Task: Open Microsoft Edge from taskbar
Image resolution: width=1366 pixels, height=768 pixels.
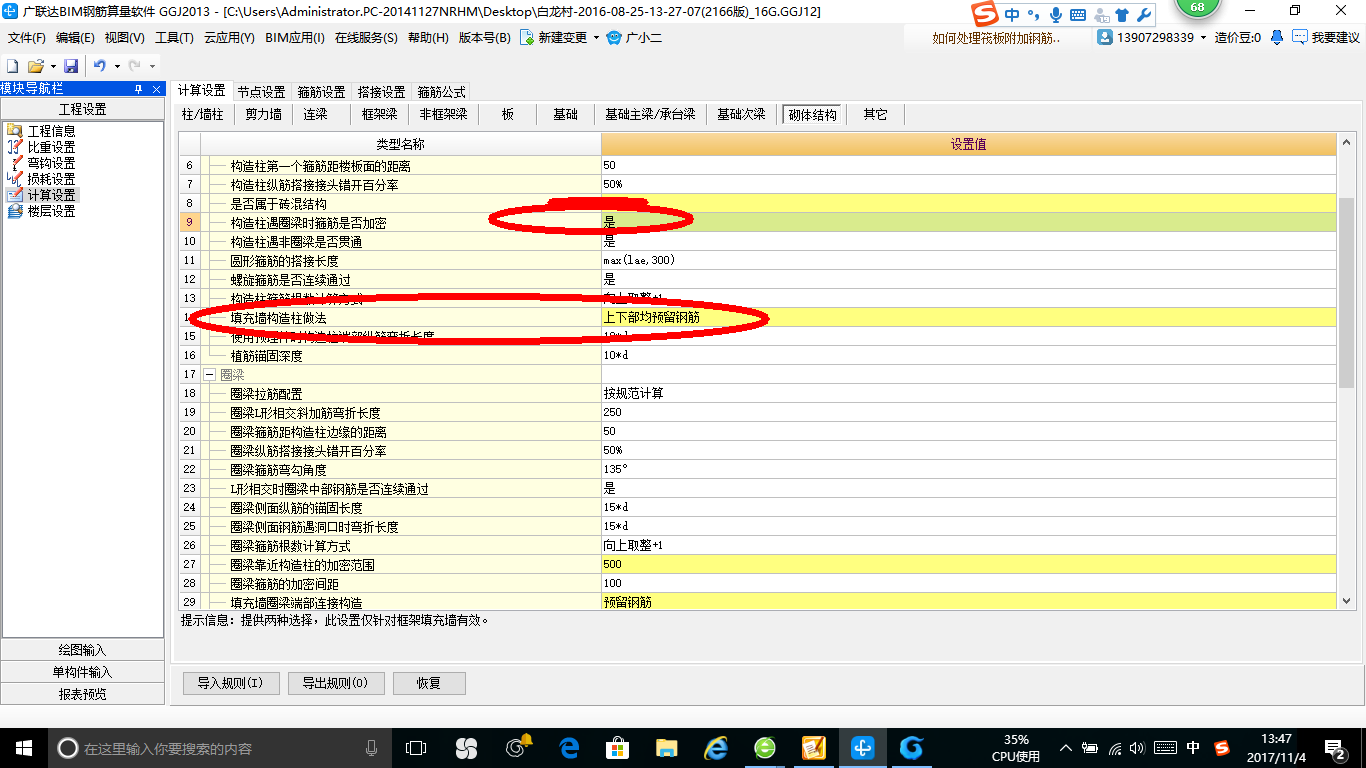Action: point(569,747)
